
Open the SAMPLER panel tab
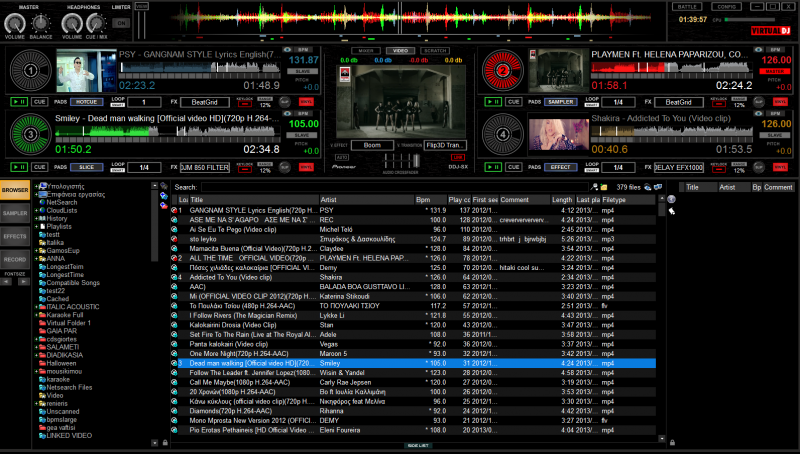[x=15, y=213]
